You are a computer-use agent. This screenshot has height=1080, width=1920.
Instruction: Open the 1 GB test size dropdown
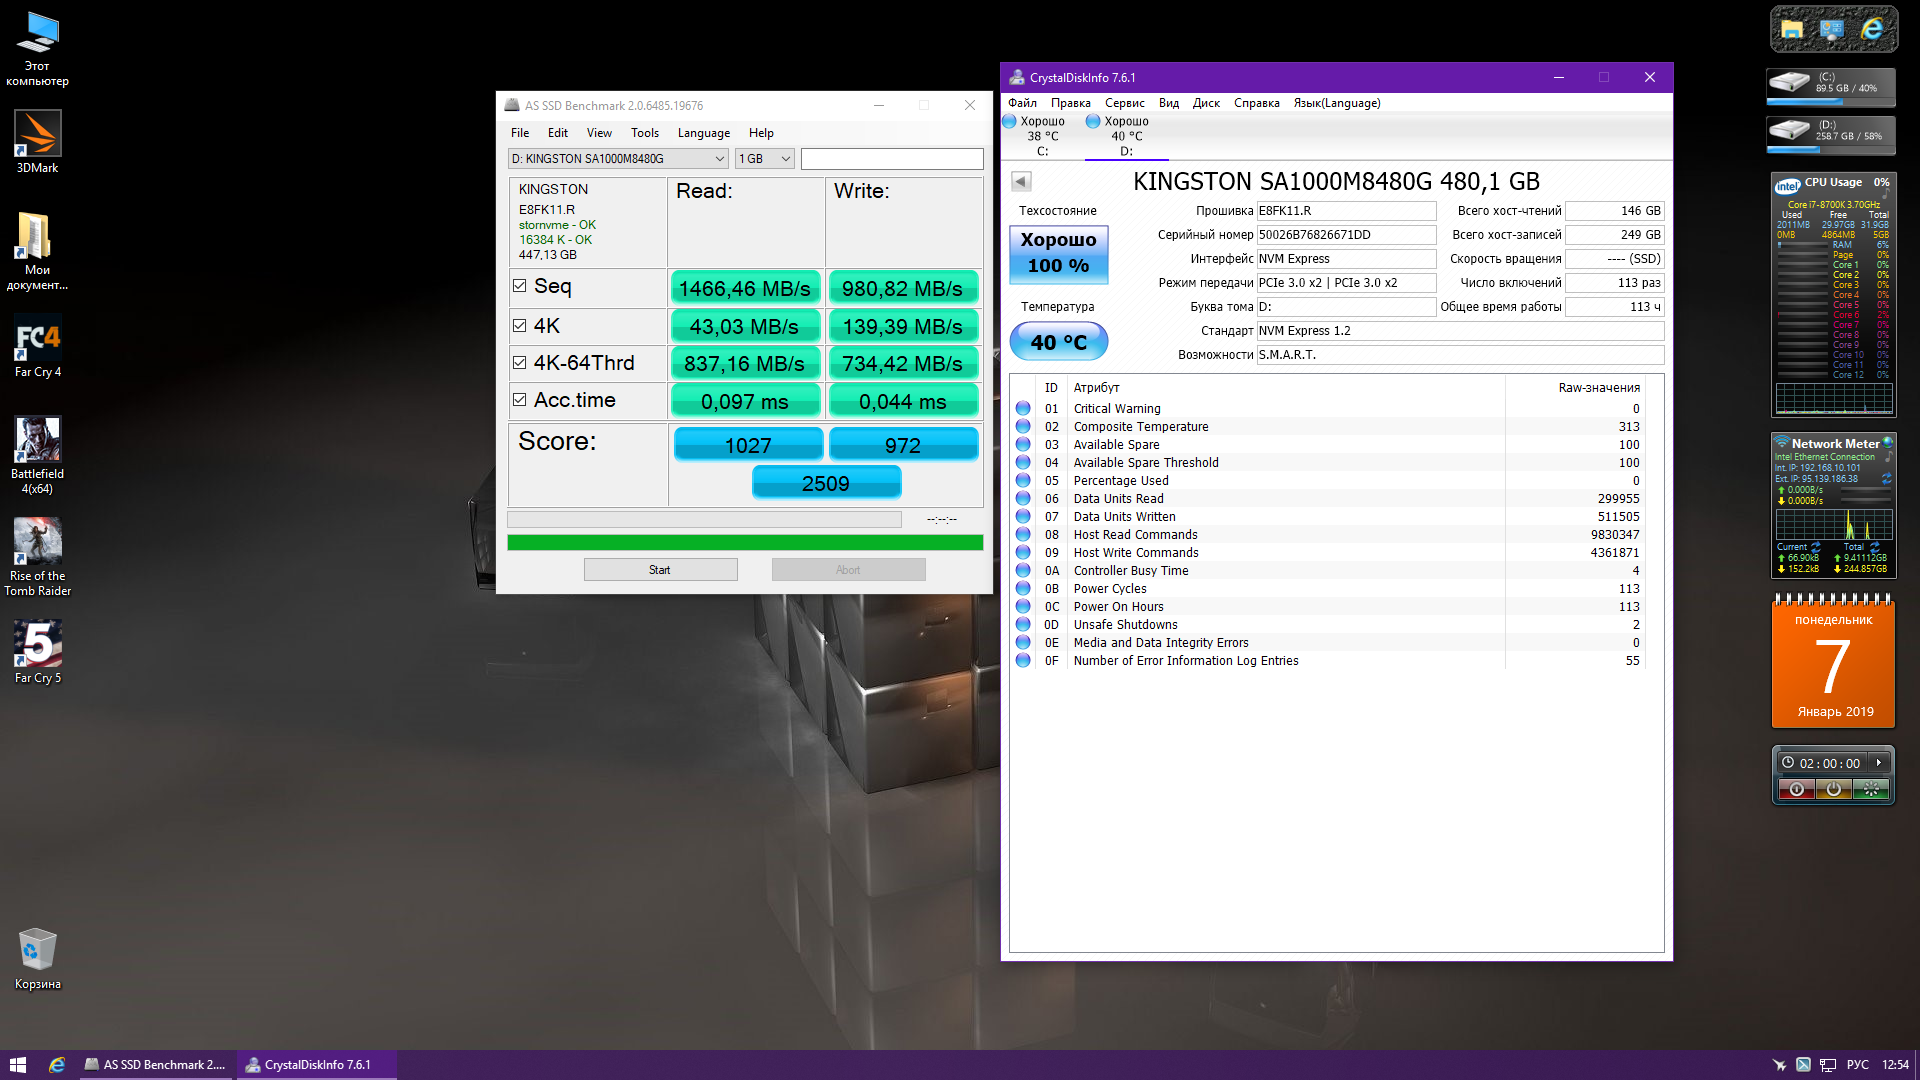(x=765, y=159)
